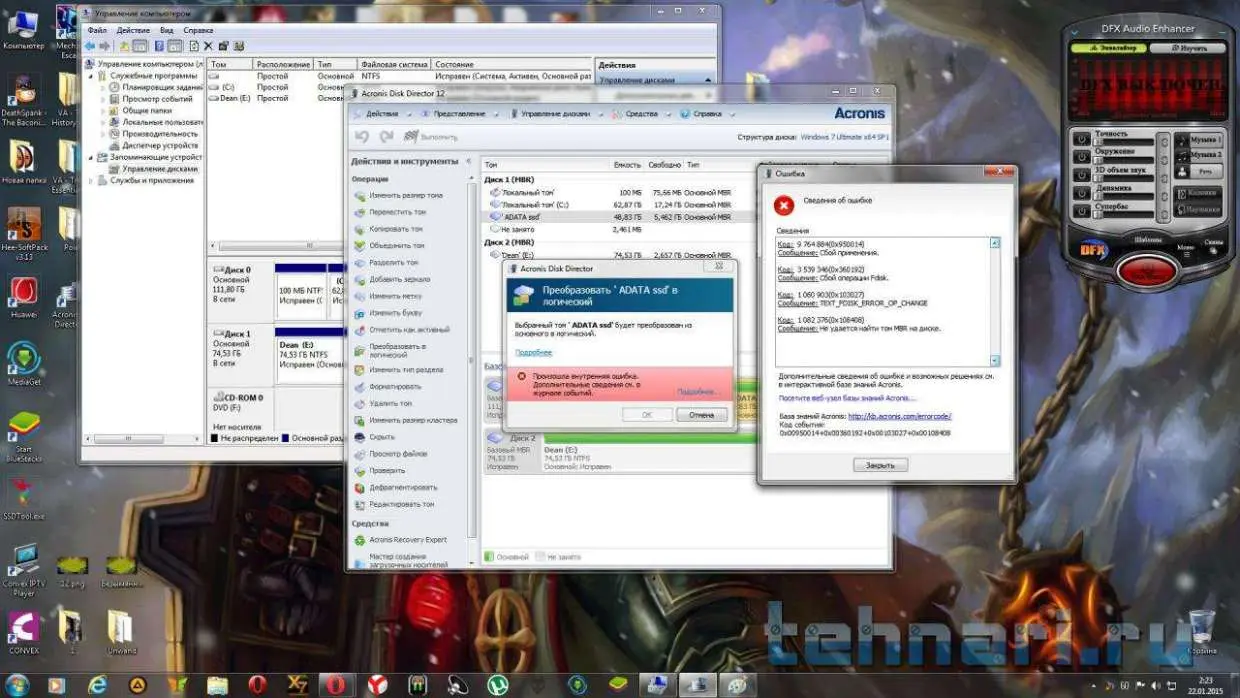Click the convert to logical icon in sidebar
This screenshot has height=698, width=1240.
click(x=360, y=349)
